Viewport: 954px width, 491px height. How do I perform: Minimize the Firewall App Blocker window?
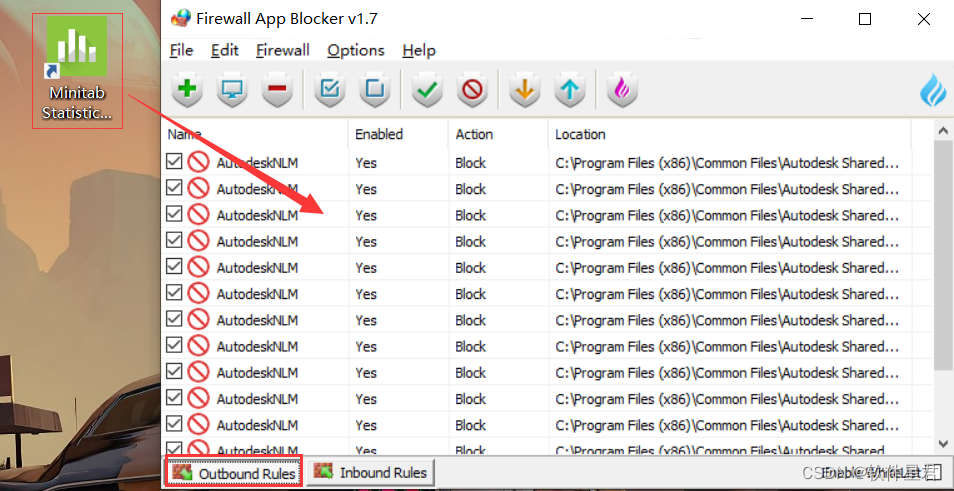tap(807, 19)
